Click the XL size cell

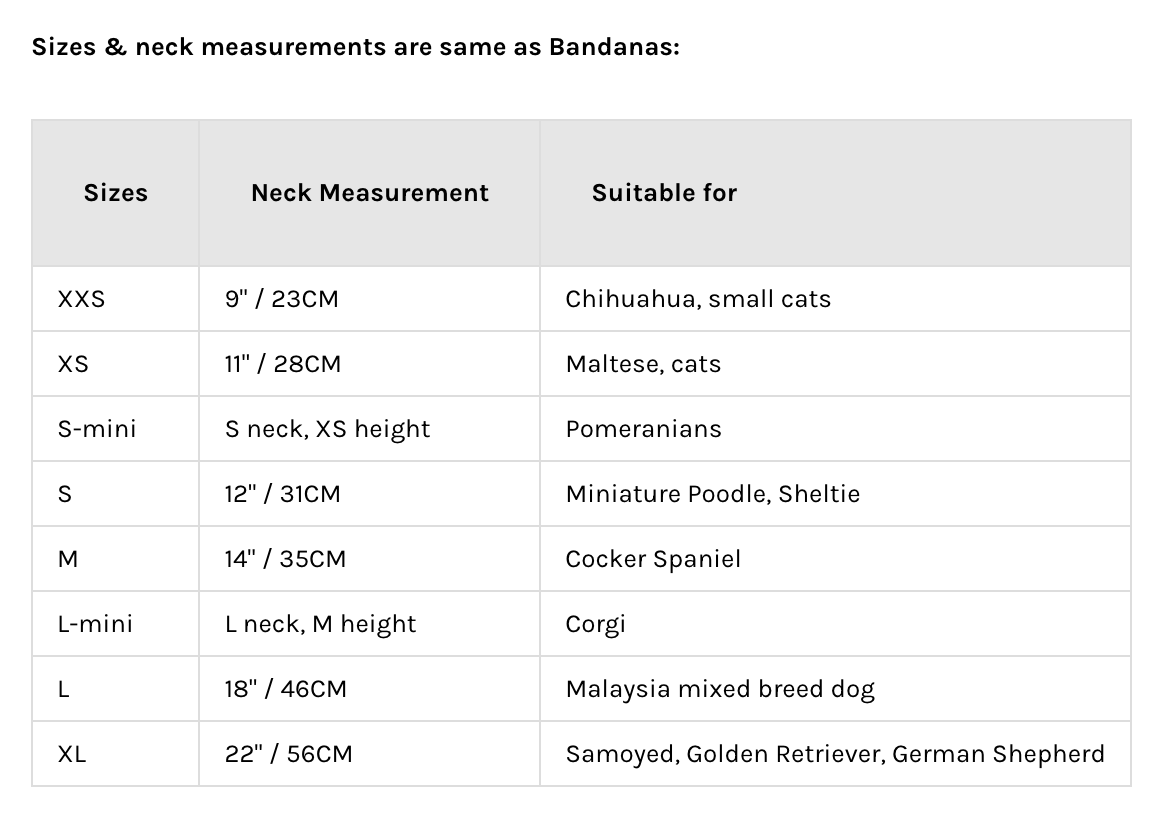point(72,754)
